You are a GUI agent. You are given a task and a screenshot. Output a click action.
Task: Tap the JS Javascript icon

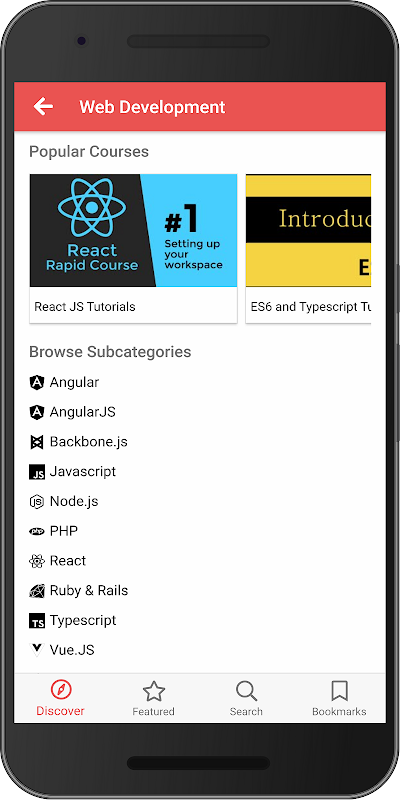point(37,472)
